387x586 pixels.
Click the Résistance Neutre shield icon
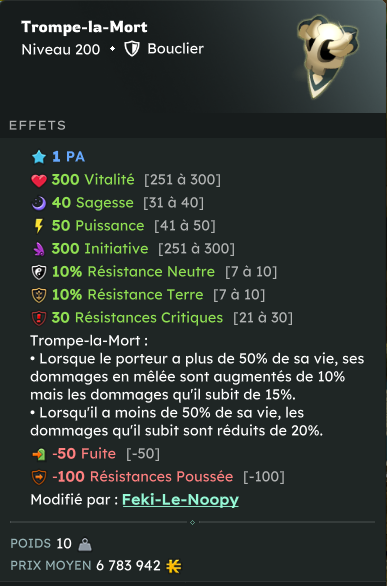click(39, 272)
